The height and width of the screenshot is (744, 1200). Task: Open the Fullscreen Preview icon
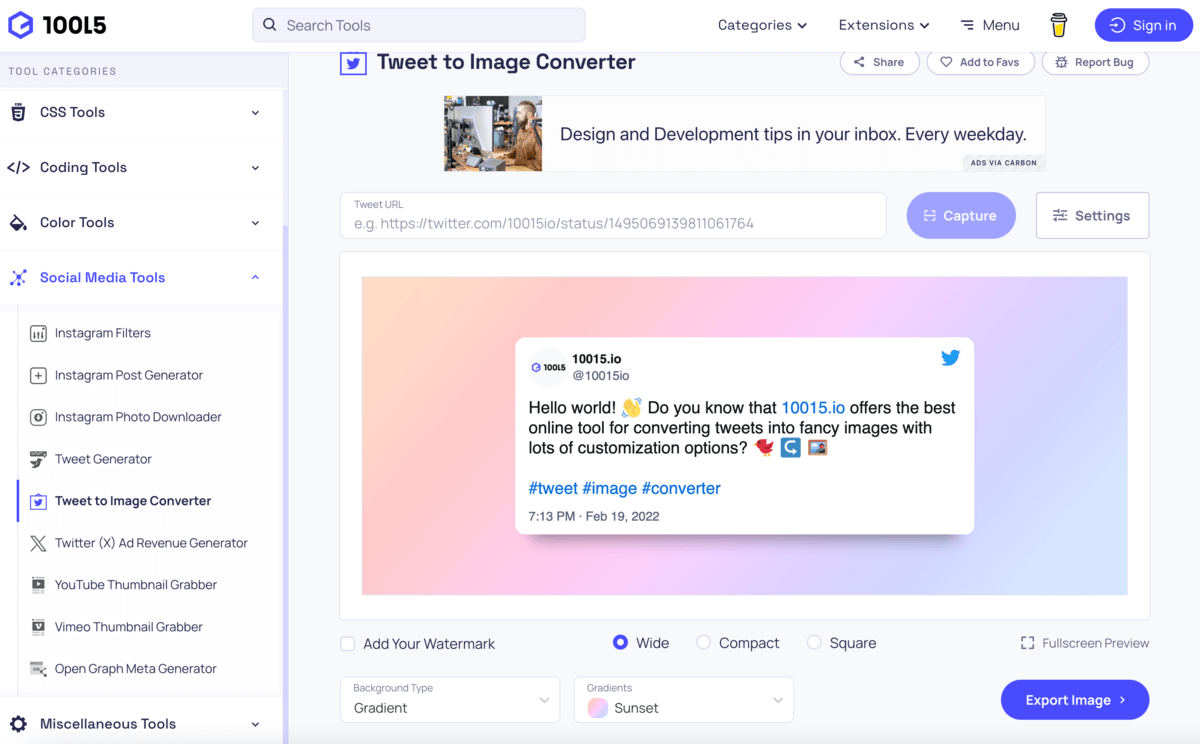[x=1027, y=643]
